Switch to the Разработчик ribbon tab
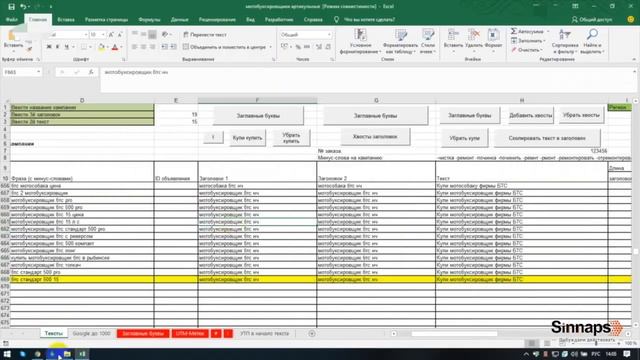Viewport: 640px width, 360px height. [279, 20]
